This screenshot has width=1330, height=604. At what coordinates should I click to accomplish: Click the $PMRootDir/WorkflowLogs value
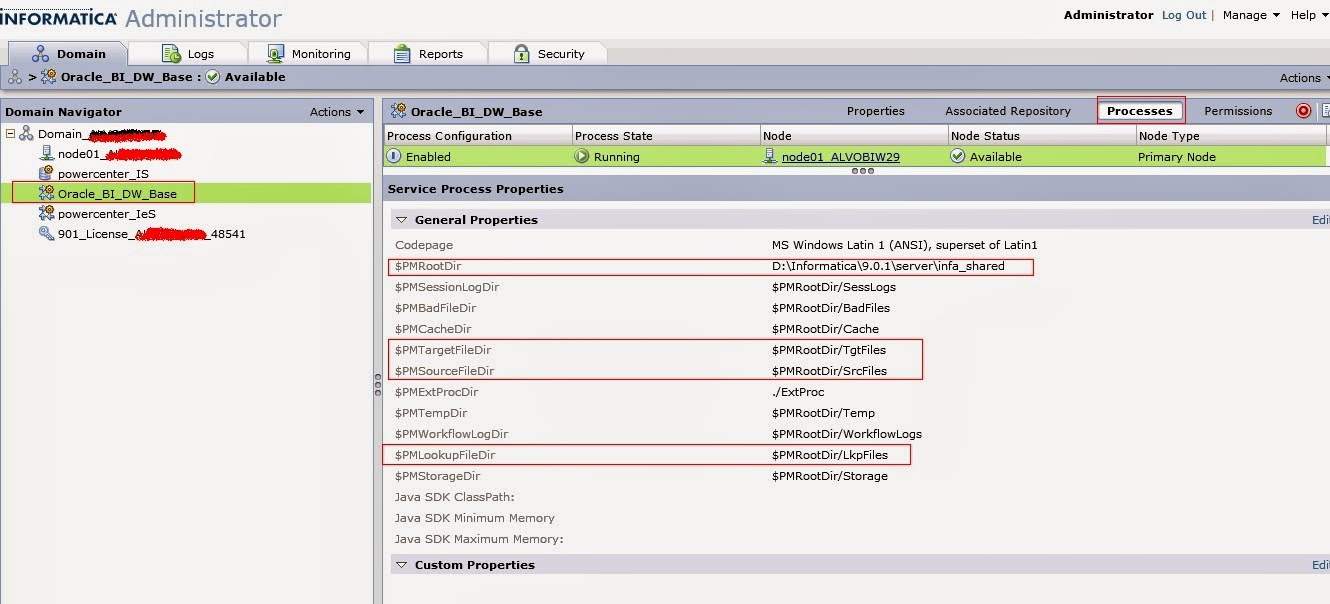pyautogui.click(x=846, y=434)
